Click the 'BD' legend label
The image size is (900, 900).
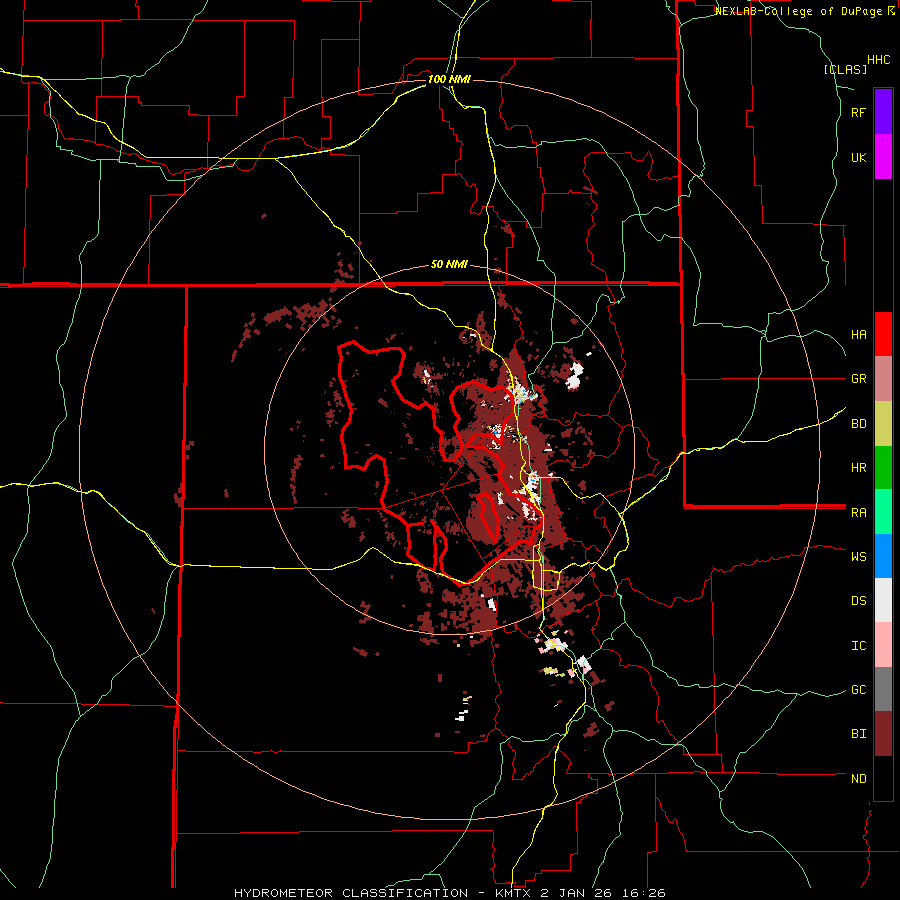pyautogui.click(x=858, y=424)
